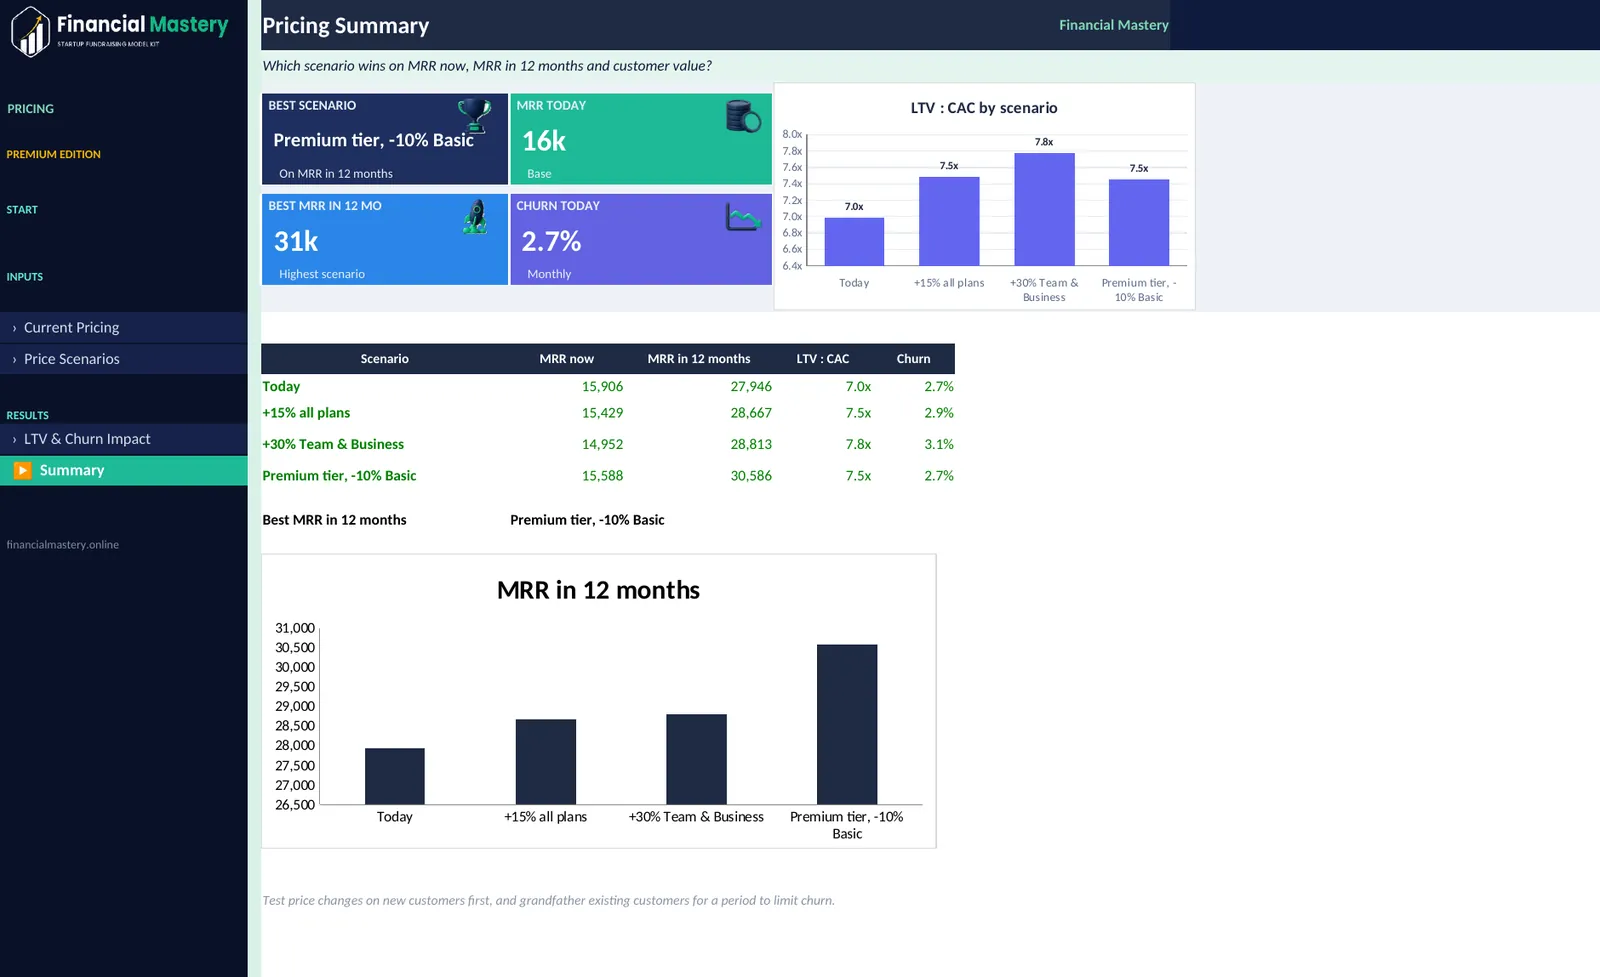Click the PRICING sidebar heading

[30, 109]
